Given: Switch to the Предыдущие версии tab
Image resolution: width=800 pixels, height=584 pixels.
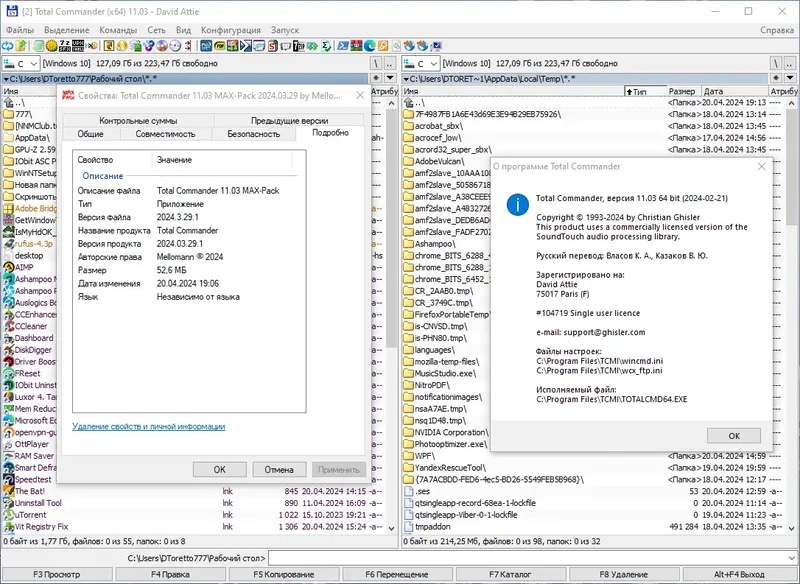Looking at the screenshot, I should click(289, 121).
